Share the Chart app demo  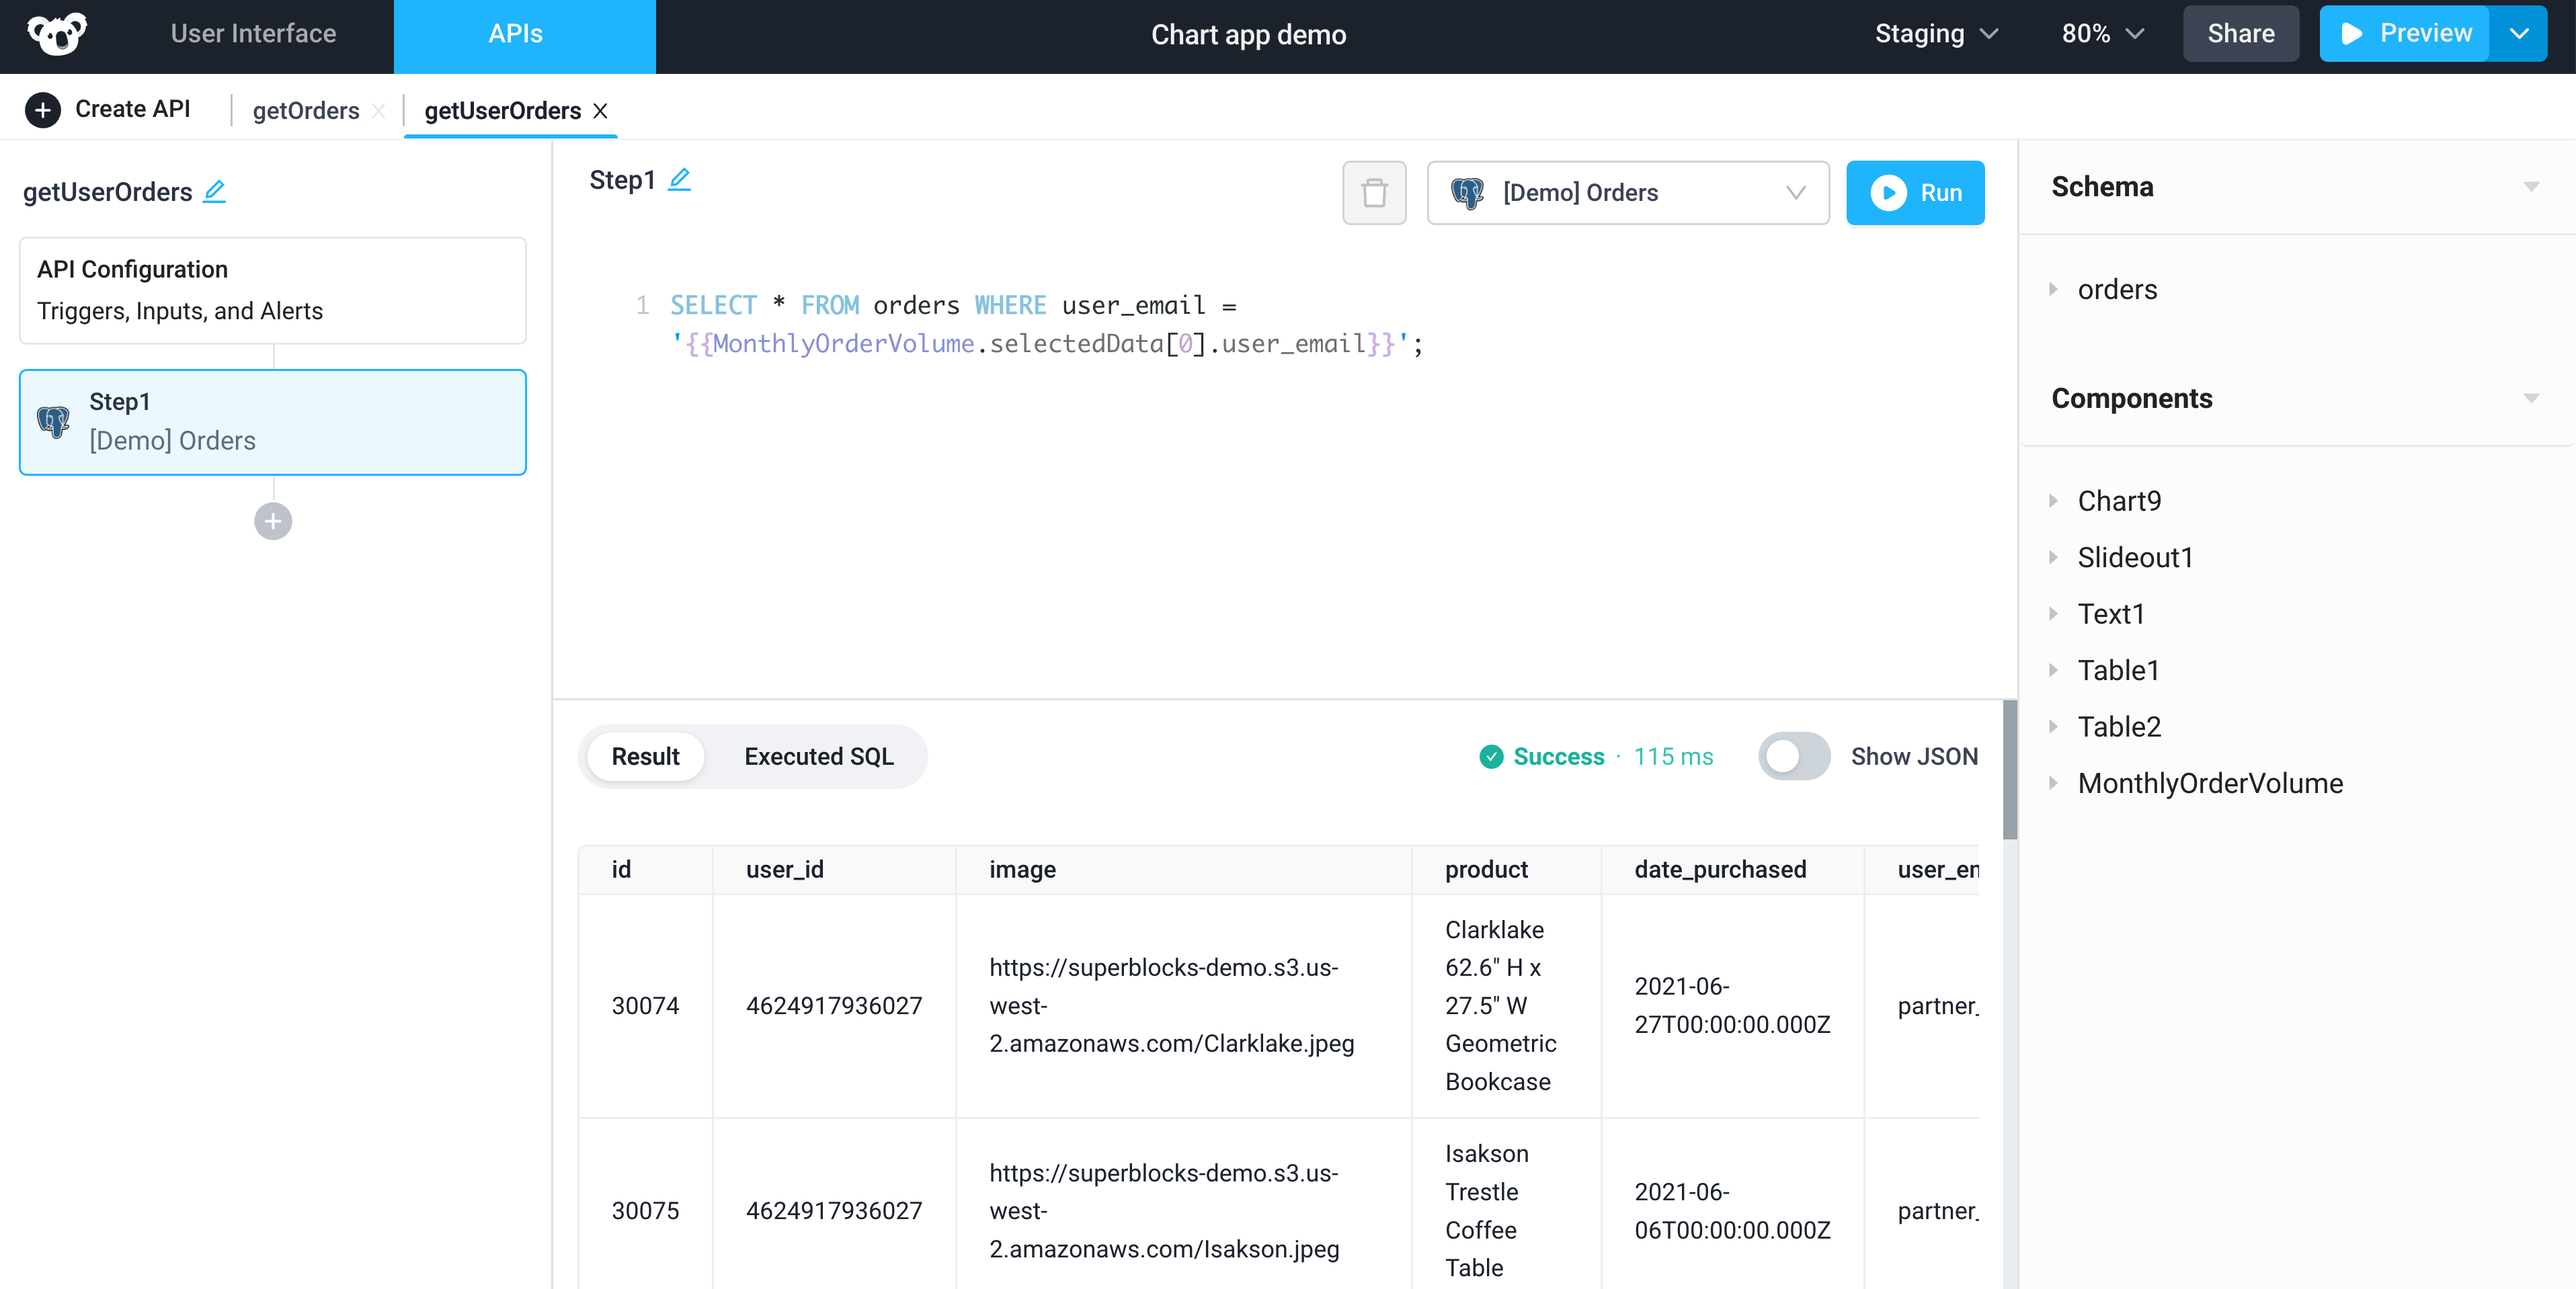point(2239,33)
